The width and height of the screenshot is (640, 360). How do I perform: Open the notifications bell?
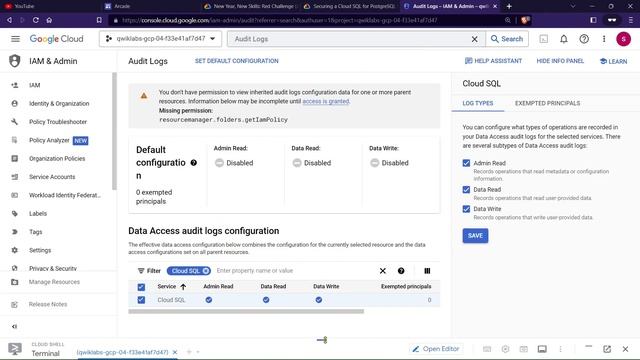coord(564,39)
